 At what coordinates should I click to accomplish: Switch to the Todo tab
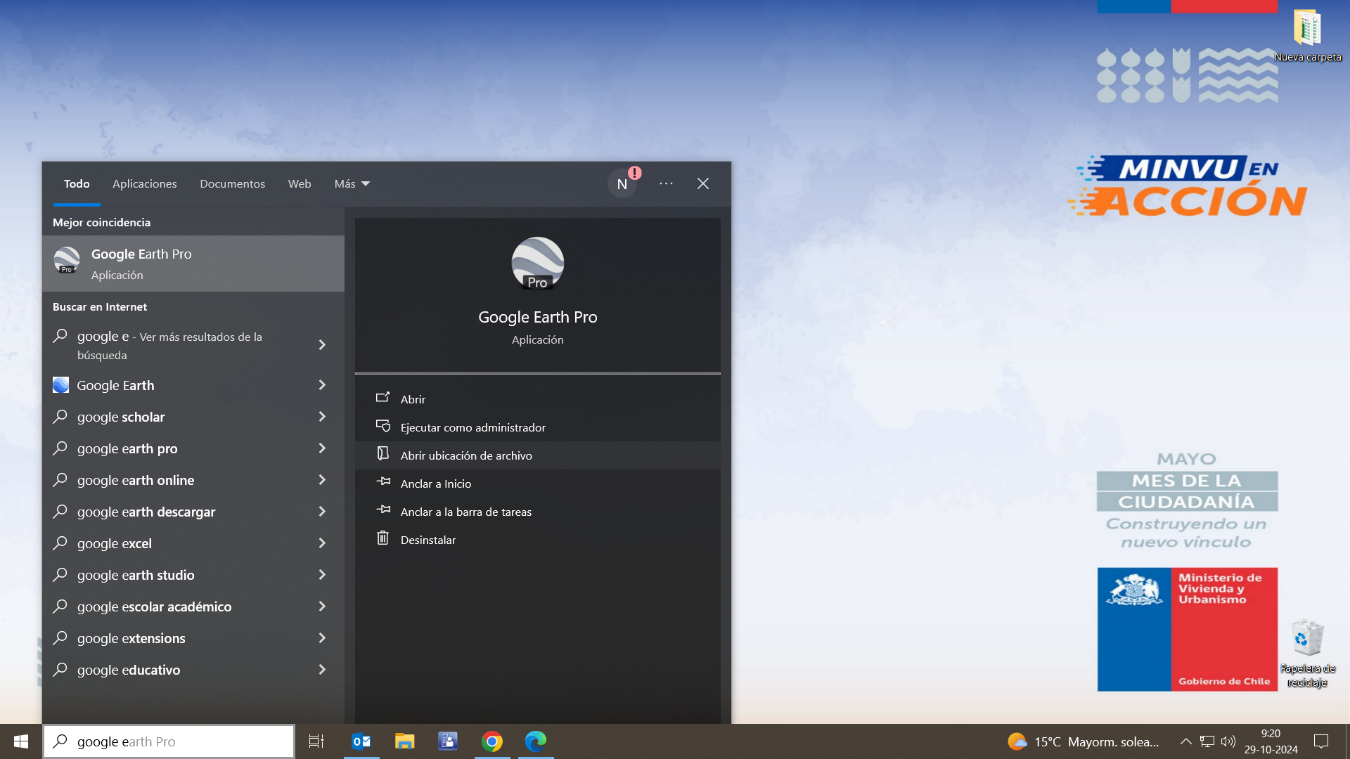coord(77,184)
